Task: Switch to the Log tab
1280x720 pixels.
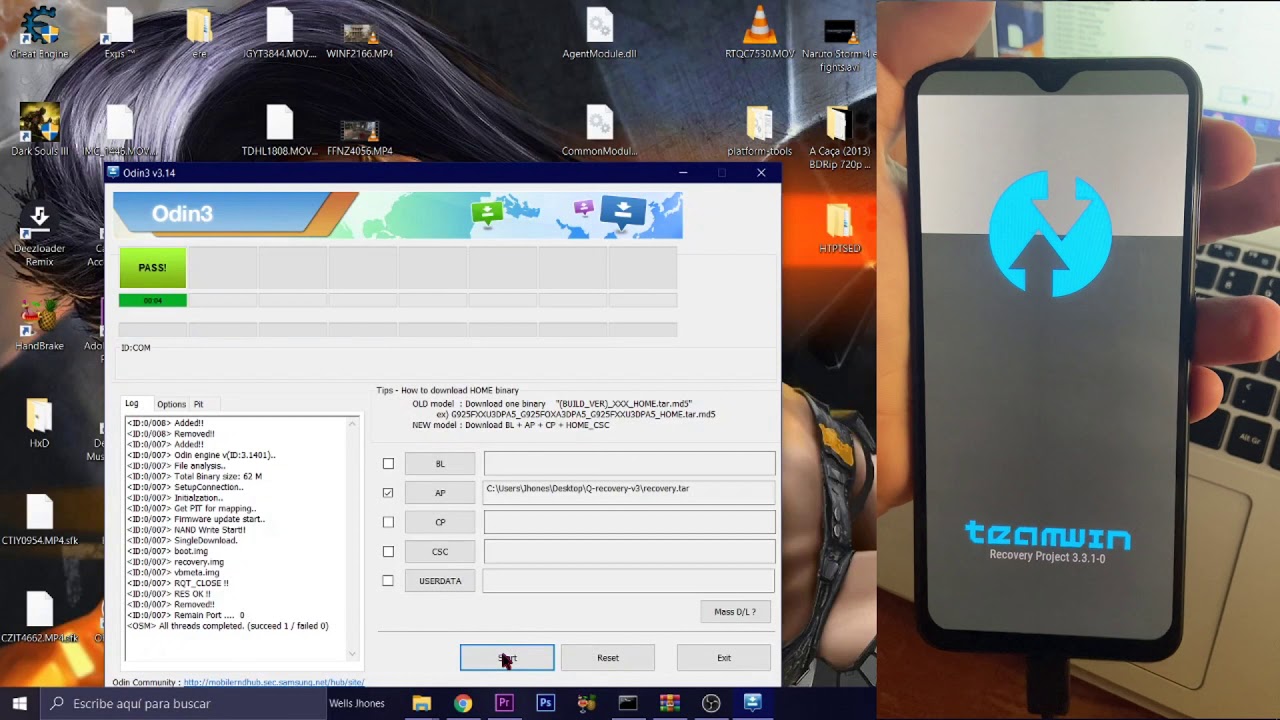Action: pos(132,404)
